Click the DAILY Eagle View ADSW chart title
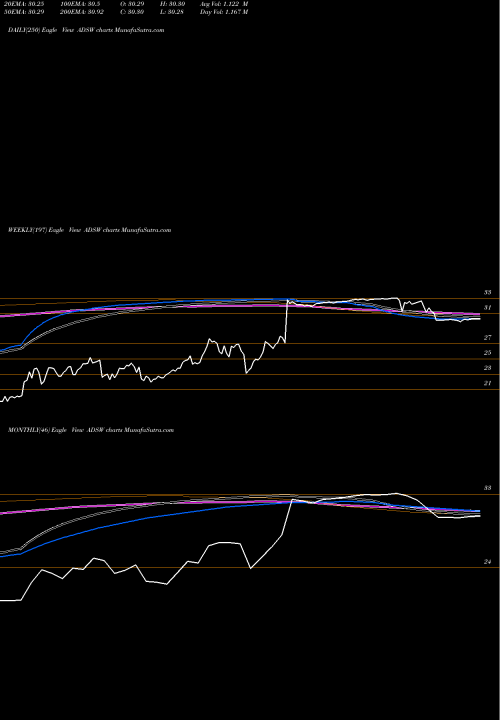Image resolution: width=500 pixels, height=720 pixels. (x=86, y=30)
